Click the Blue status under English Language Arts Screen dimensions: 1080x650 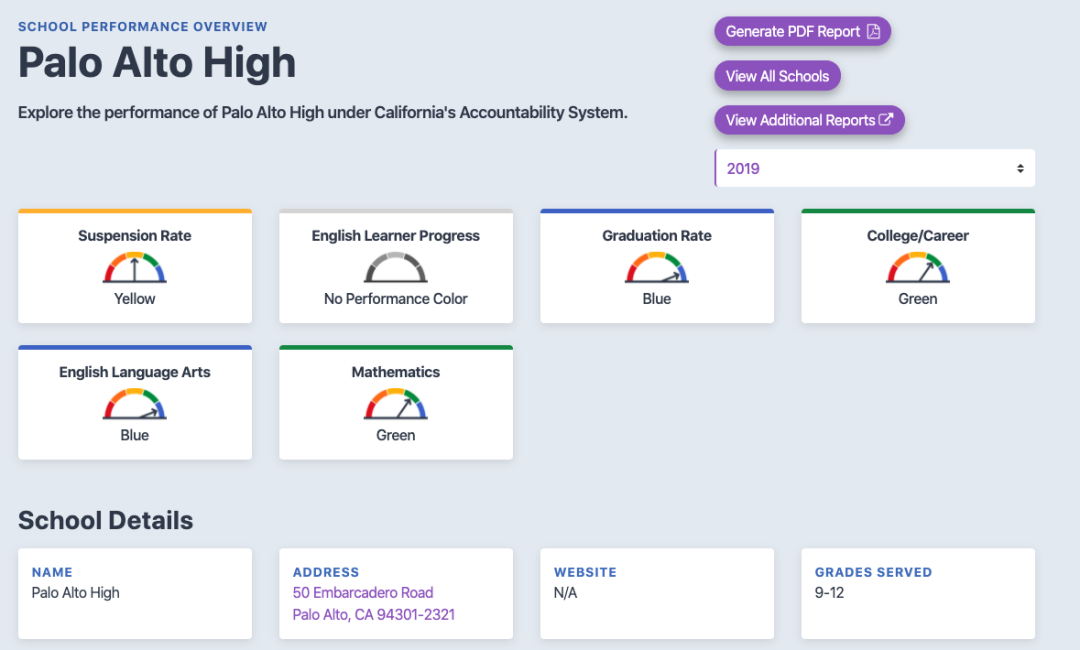coord(135,435)
